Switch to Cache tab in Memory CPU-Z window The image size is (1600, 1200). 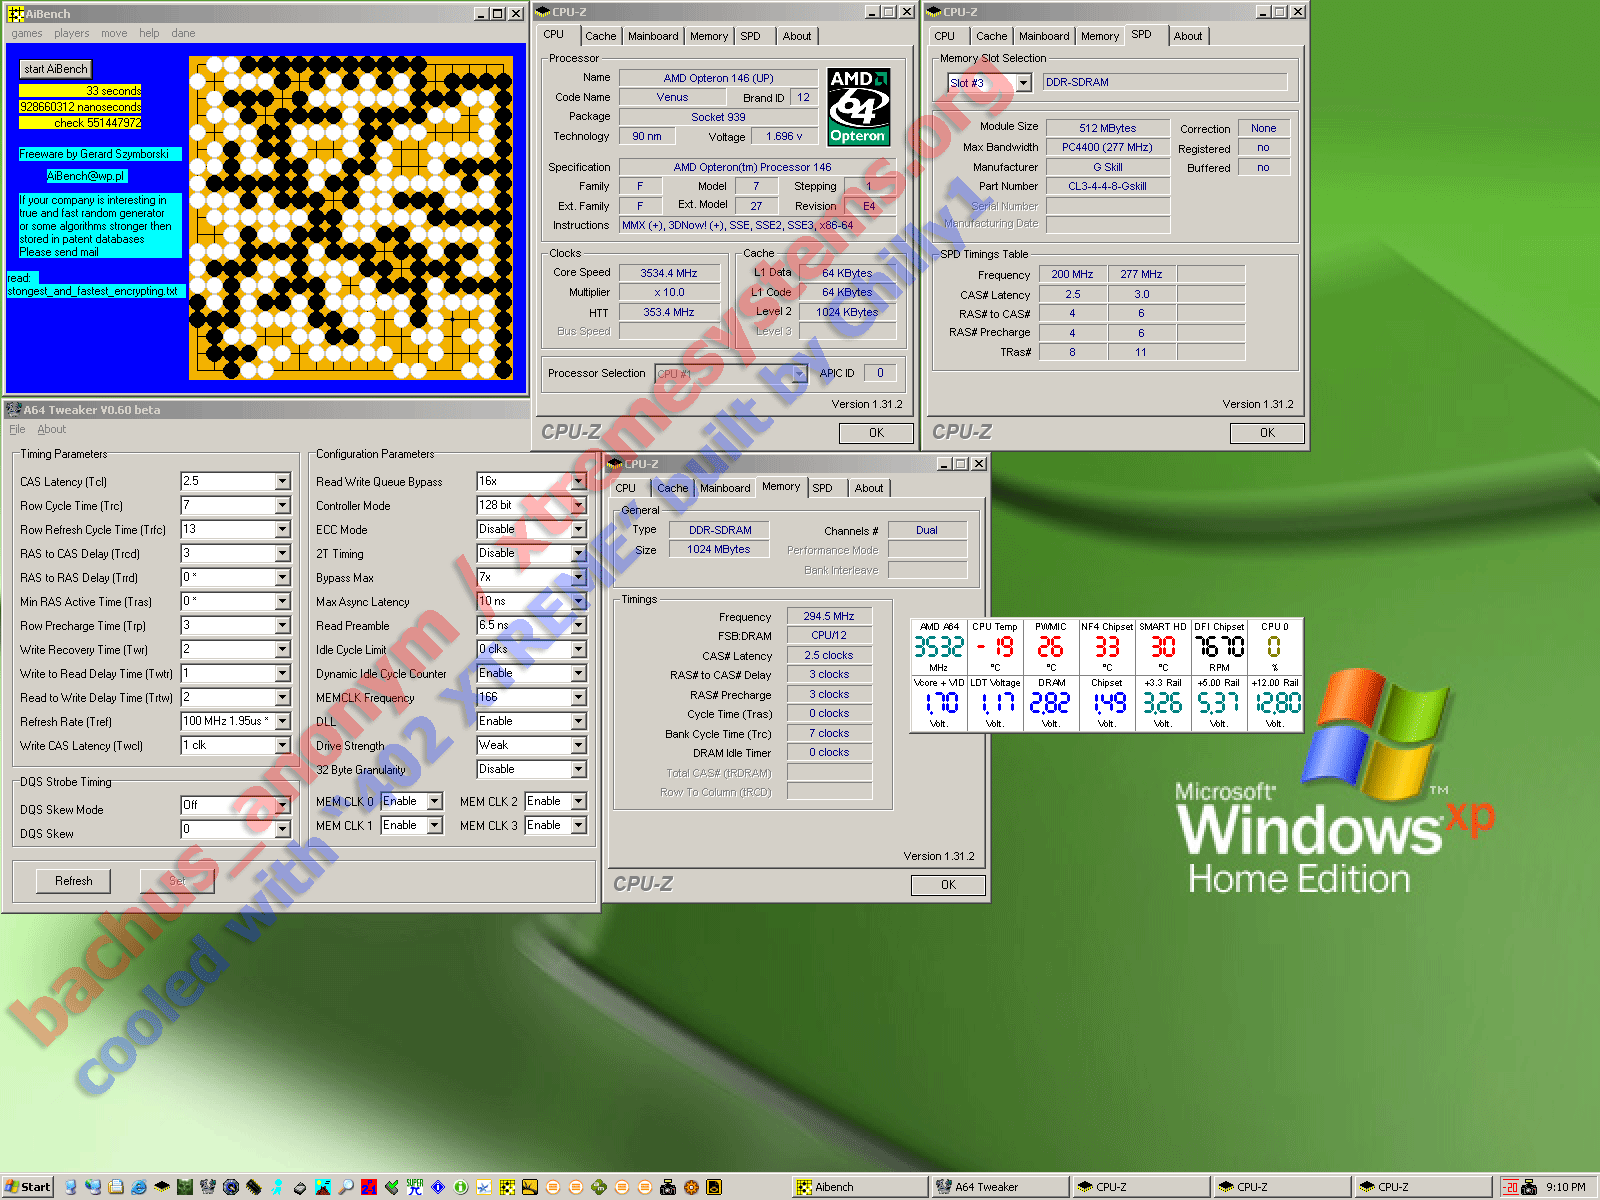coord(672,488)
